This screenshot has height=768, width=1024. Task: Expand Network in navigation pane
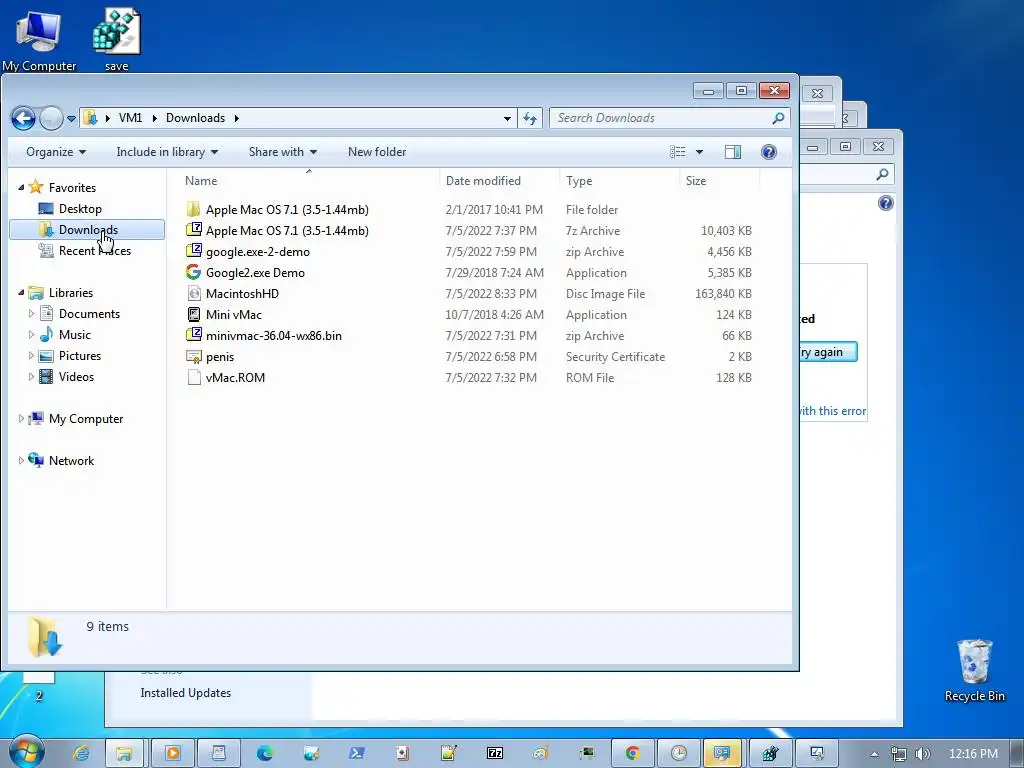pos(21,460)
